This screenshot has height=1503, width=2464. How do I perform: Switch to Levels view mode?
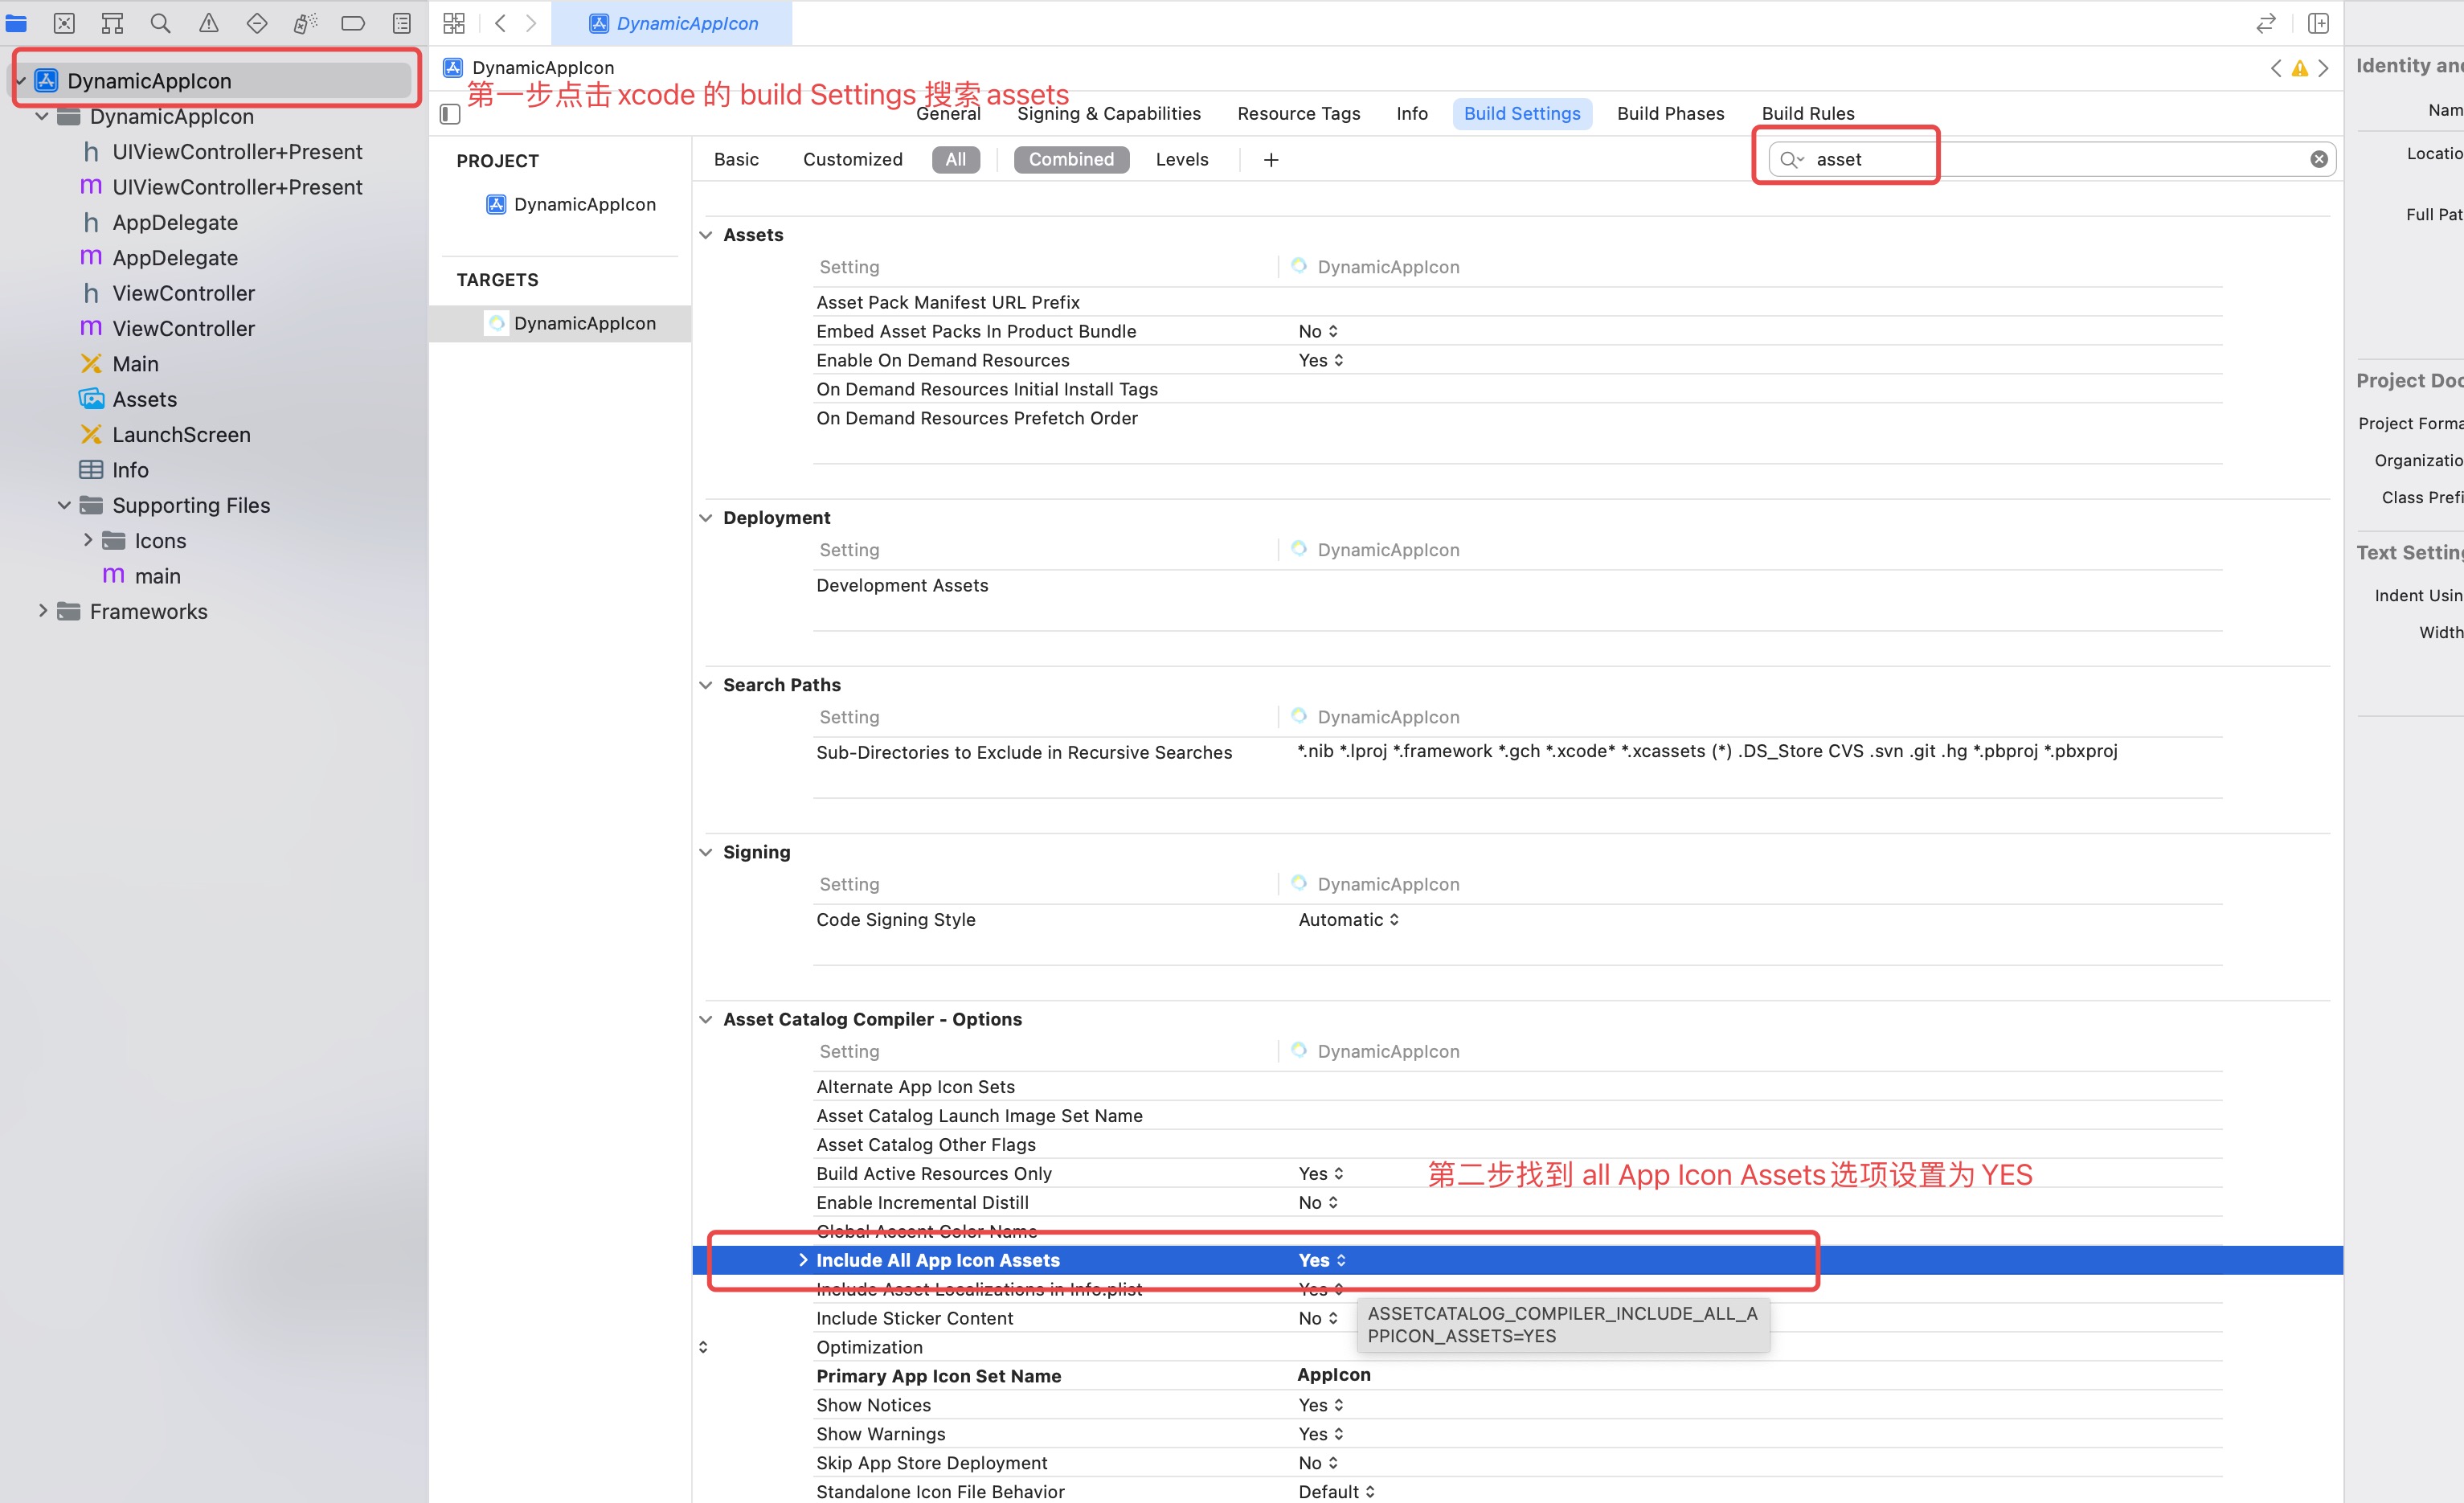pyautogui.click(x=1181, y=159)
